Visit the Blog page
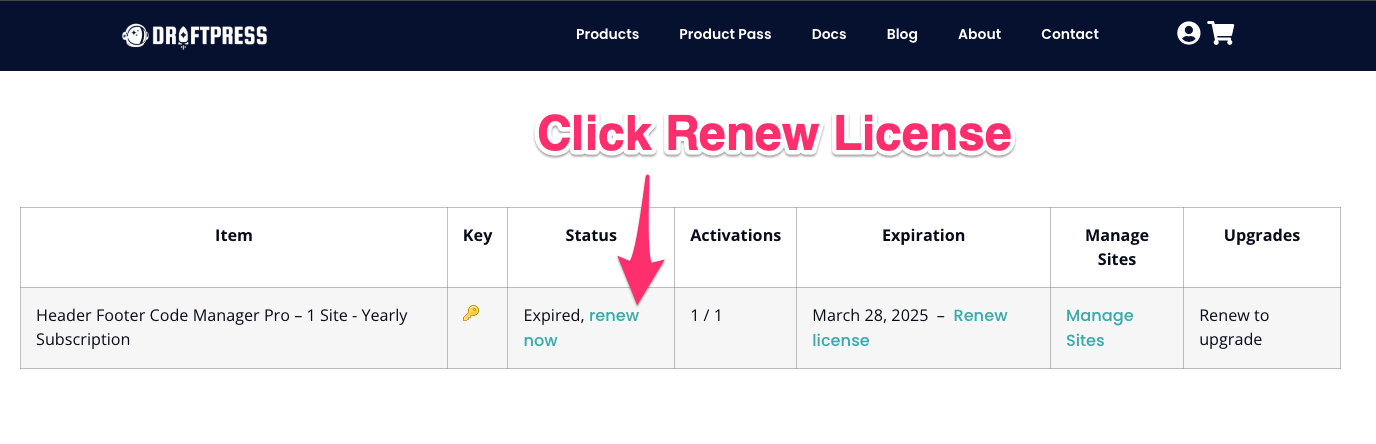Screen dimensions: 1376x444 [x=902, y=34]
